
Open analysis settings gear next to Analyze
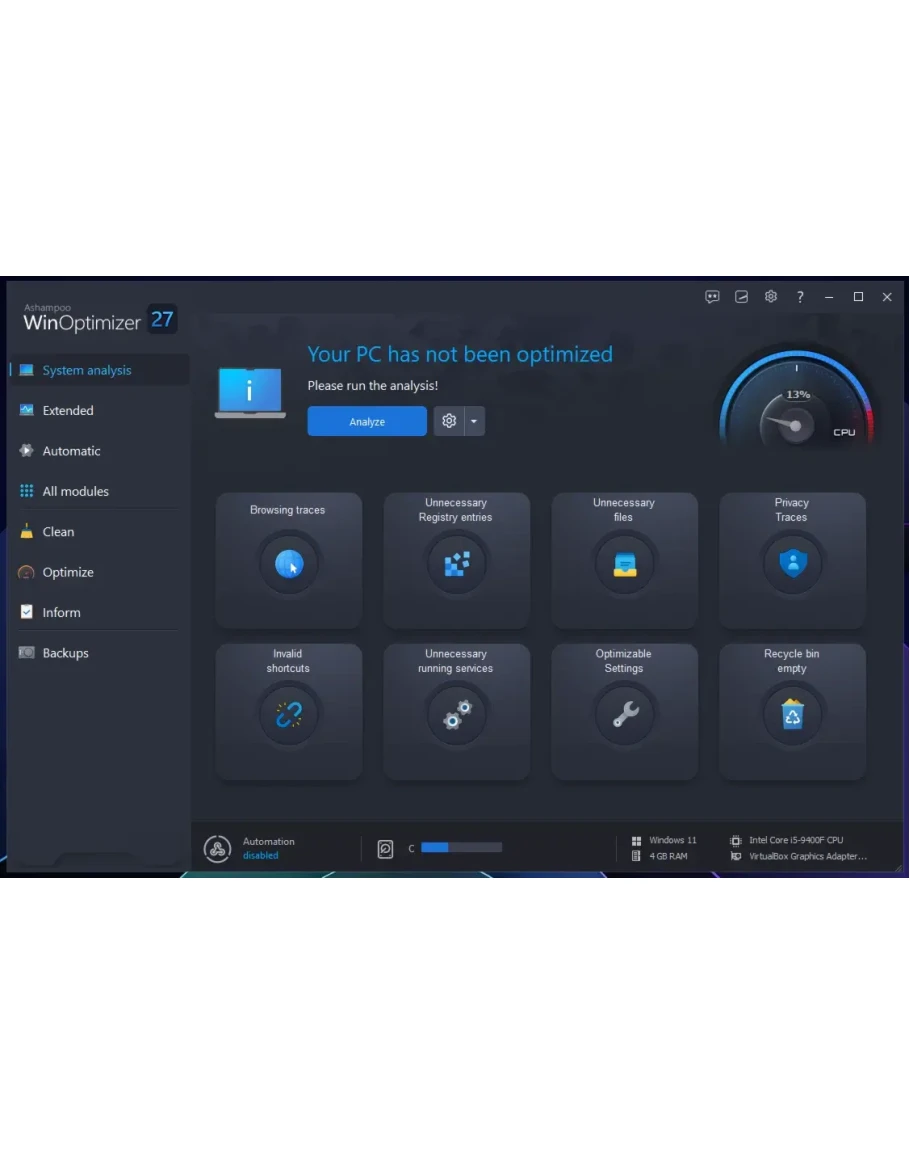449,422
